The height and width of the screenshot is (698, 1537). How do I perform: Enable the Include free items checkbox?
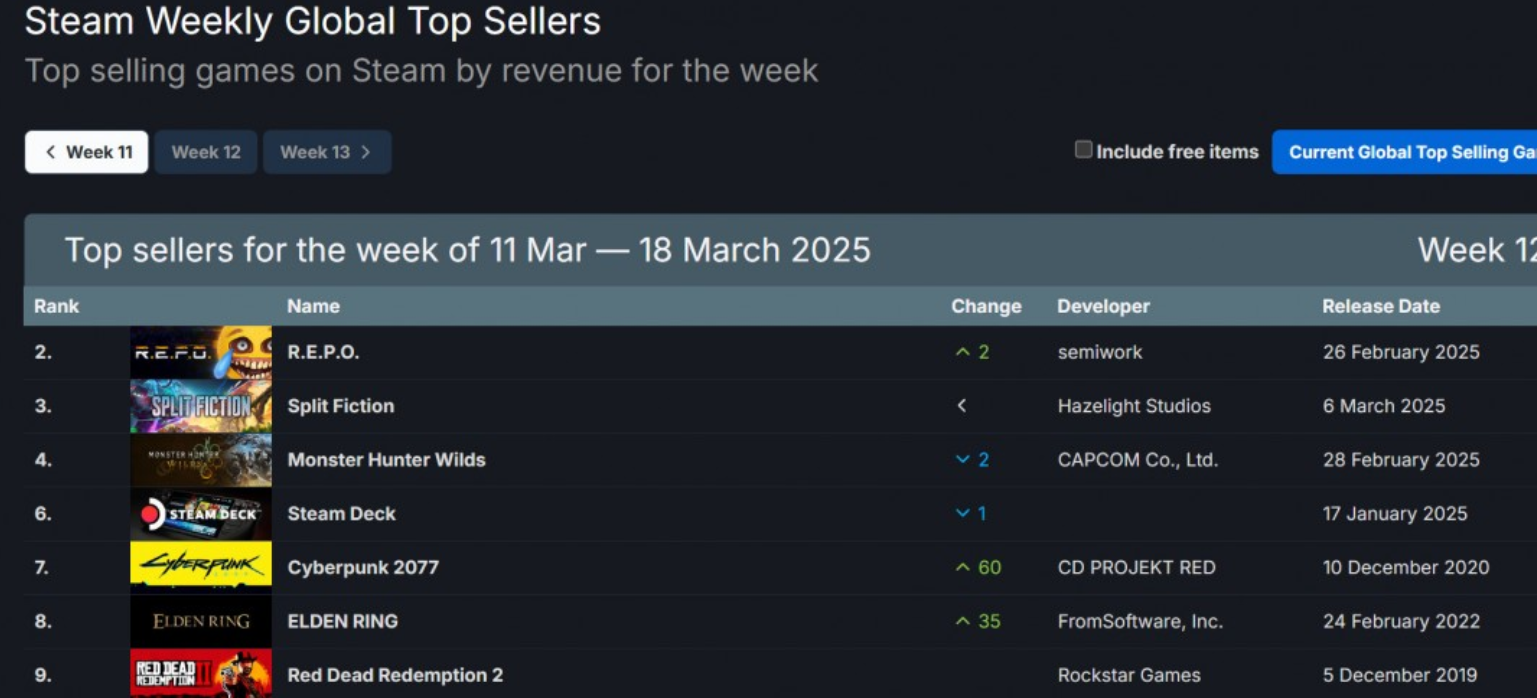1083,150
